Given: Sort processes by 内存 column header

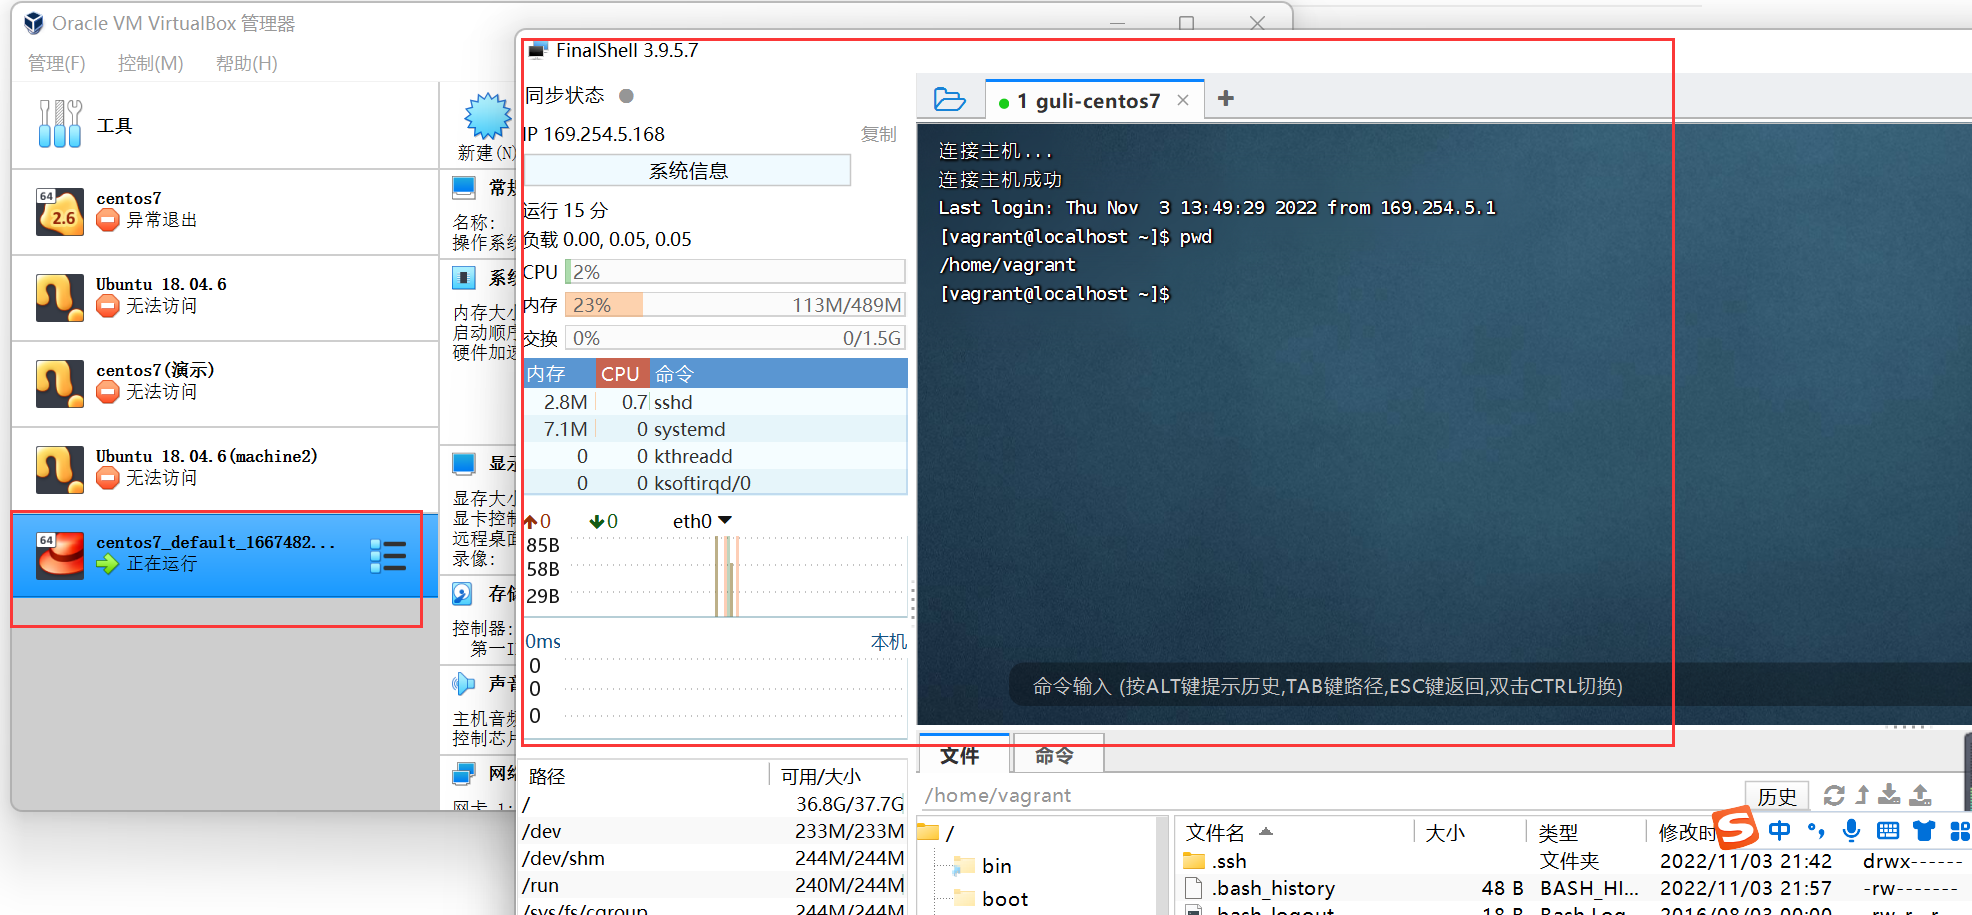Looking at the screenshot, I should coord(559,373).
